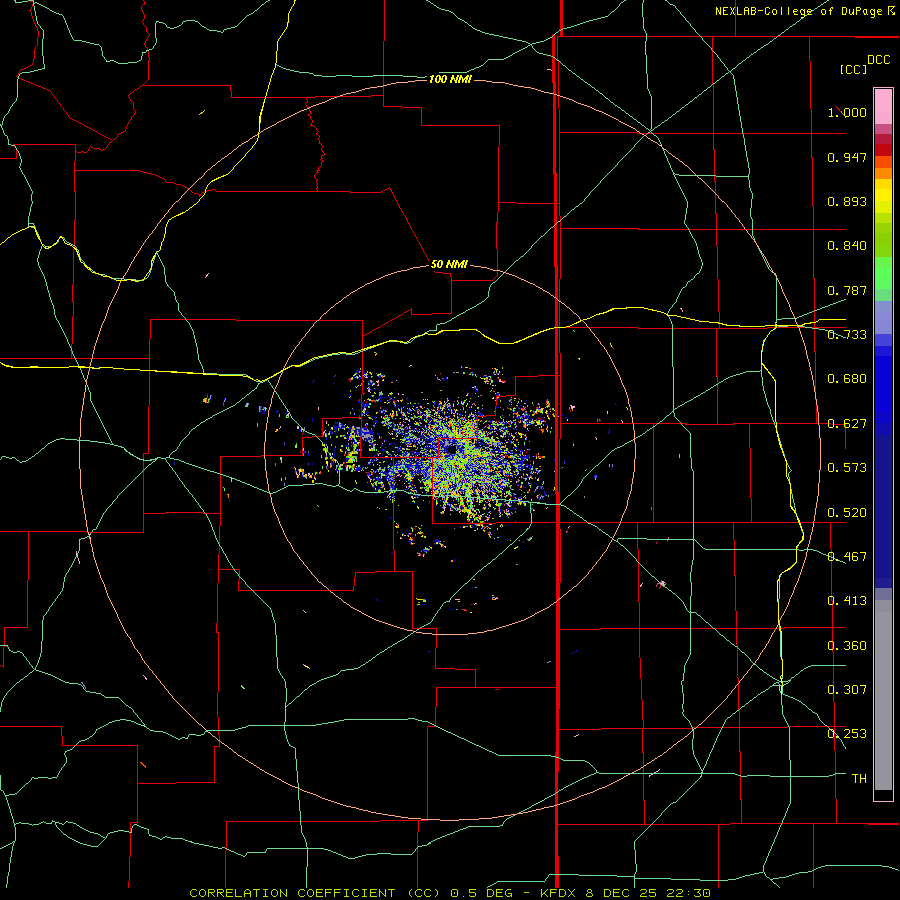Click the [CC] units label

(853, 69)
